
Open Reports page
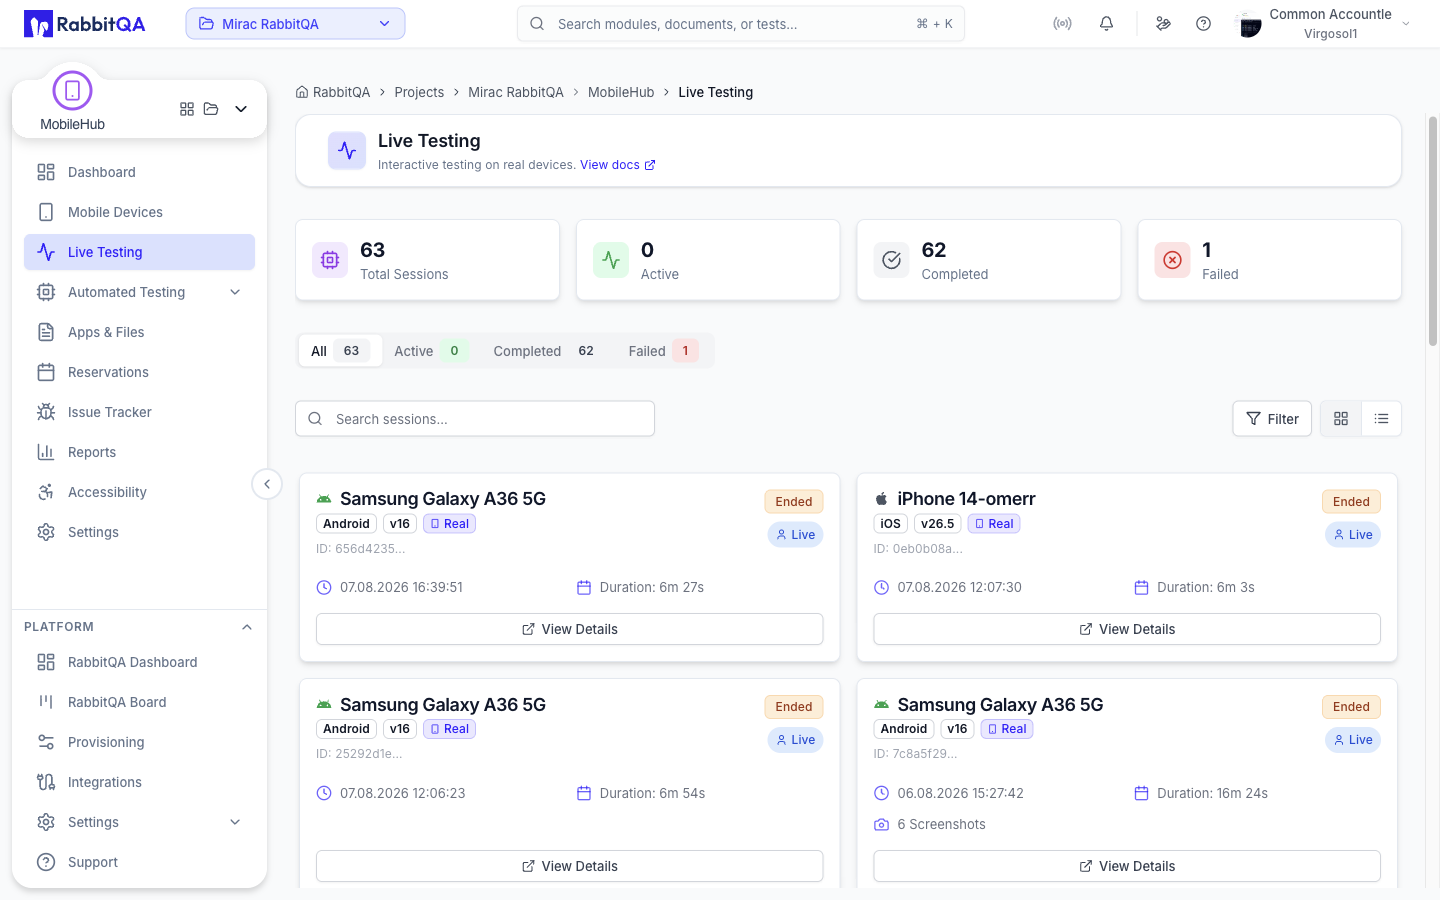point(139,452)
